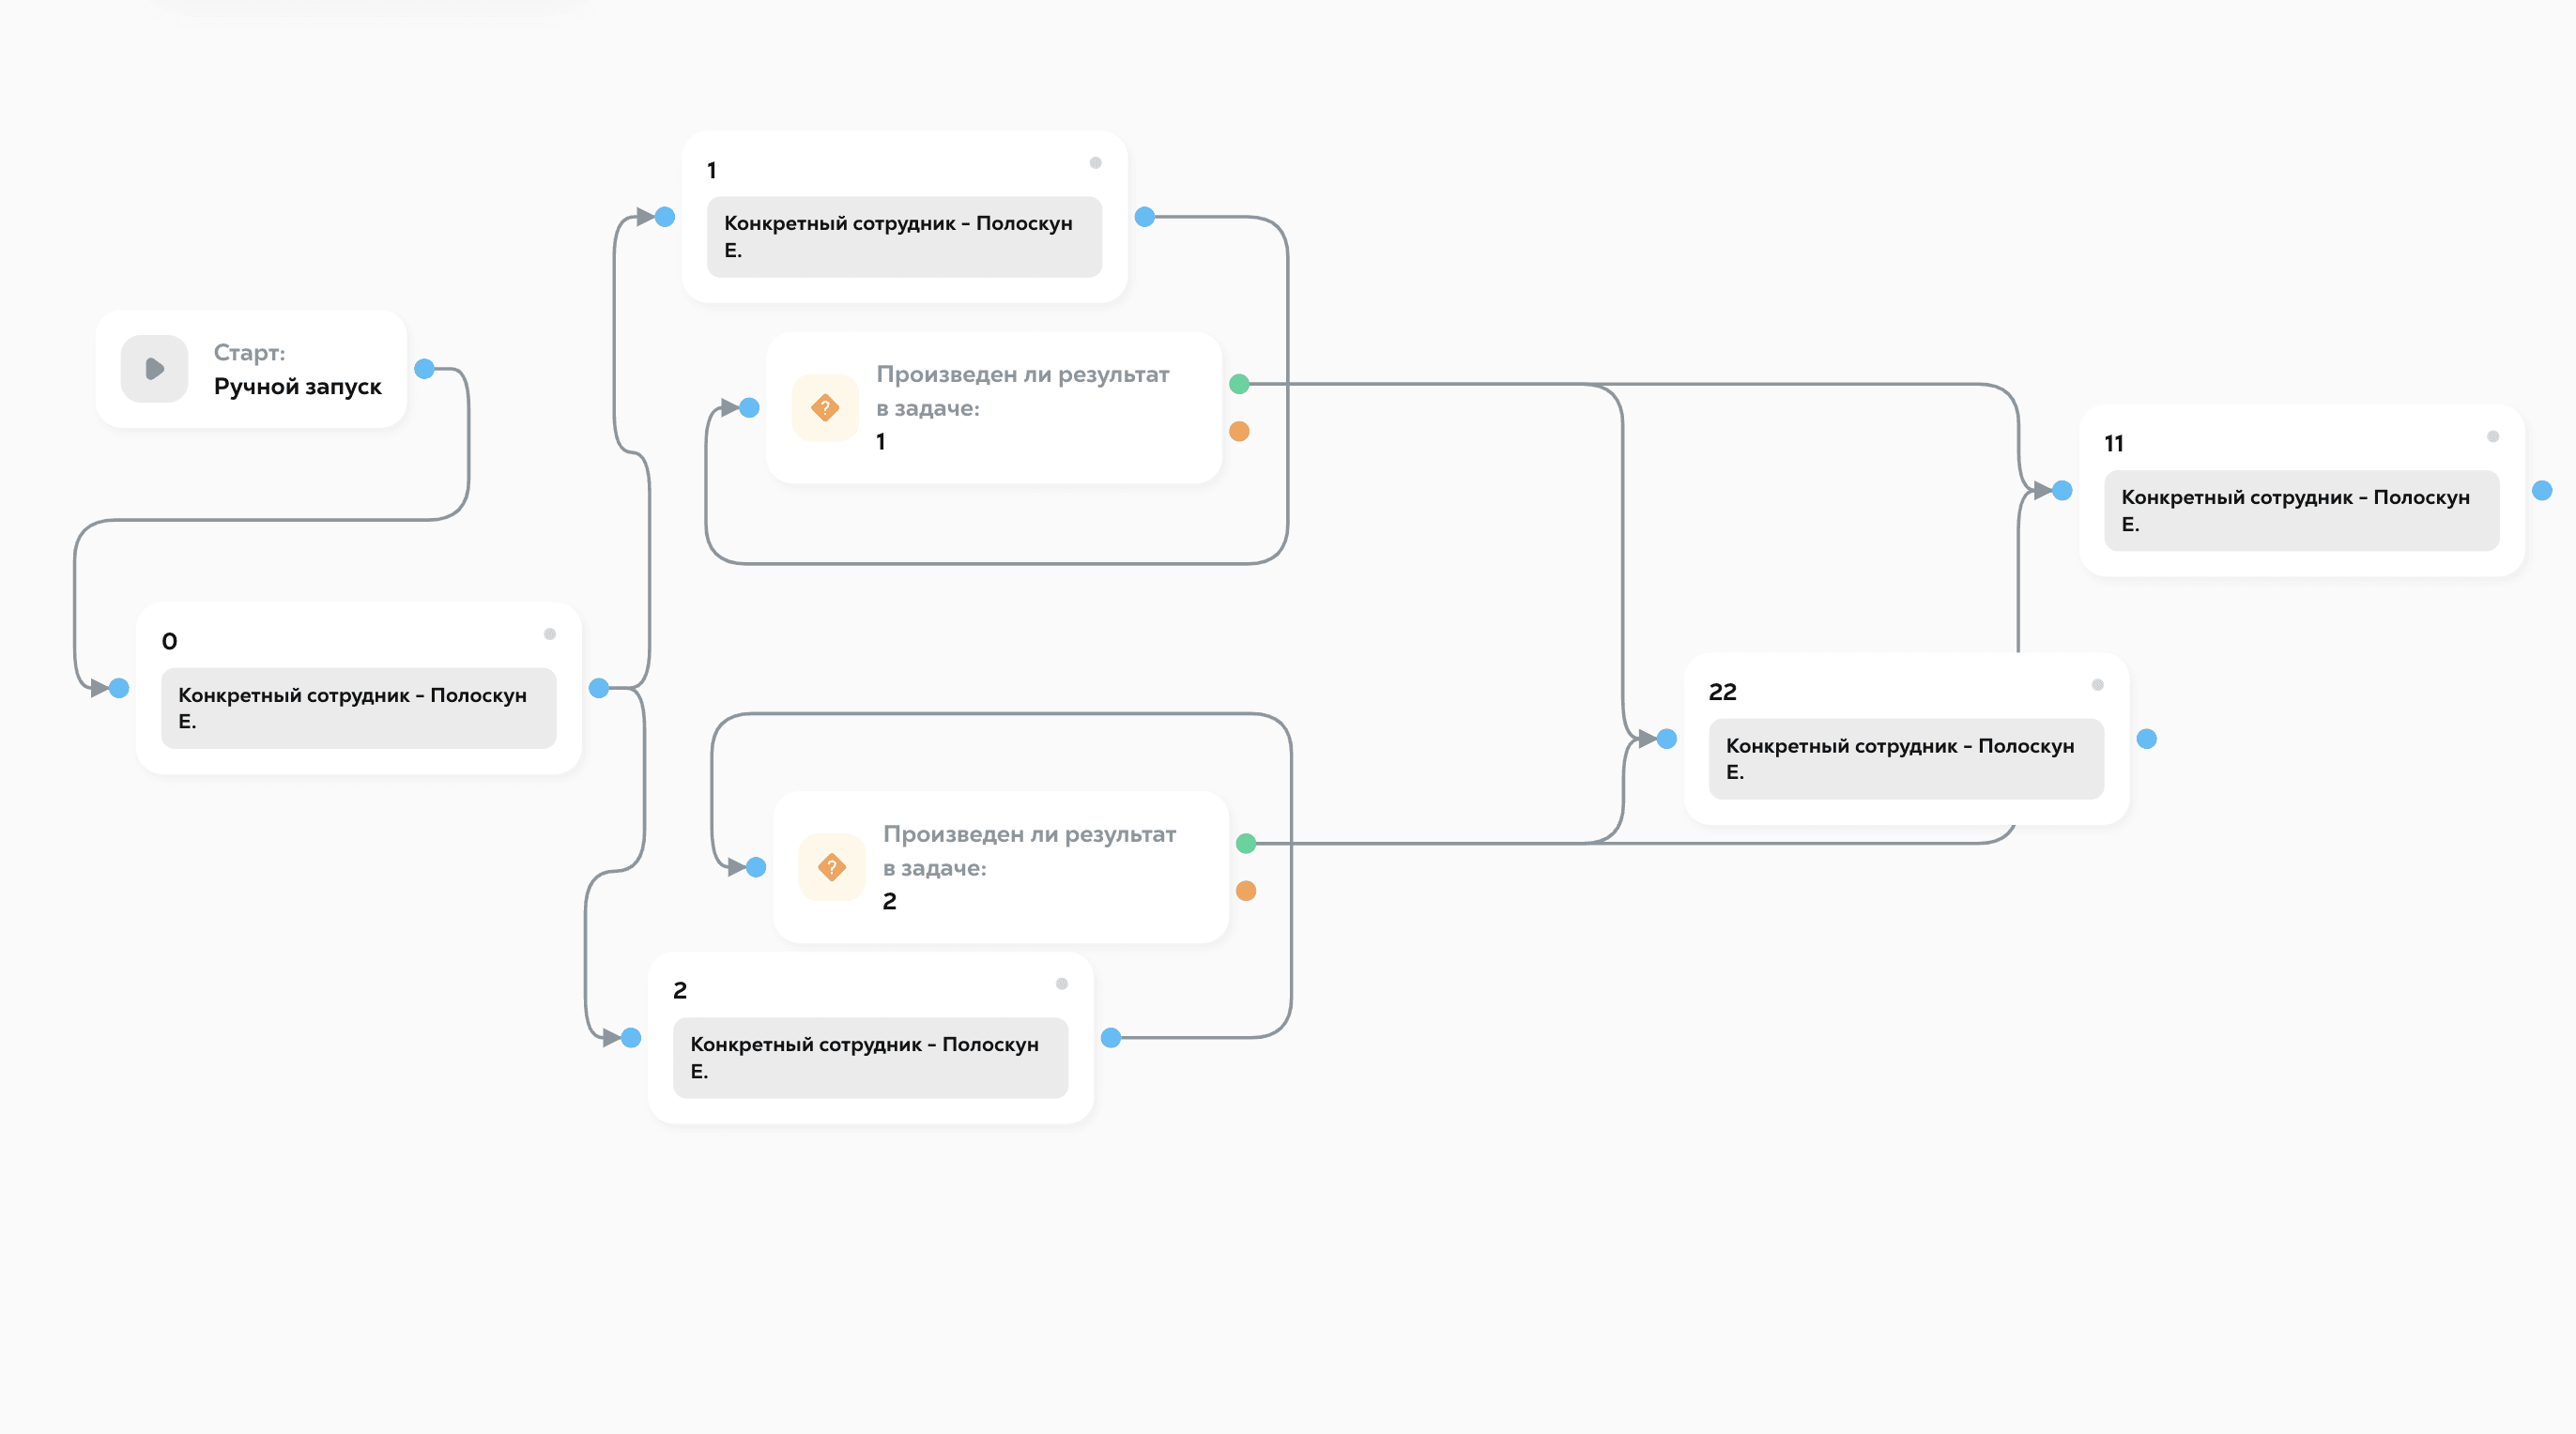Viewport: 2576px width, 1434px height.
Task: Click Start block blue output connector
Action: 424,369
